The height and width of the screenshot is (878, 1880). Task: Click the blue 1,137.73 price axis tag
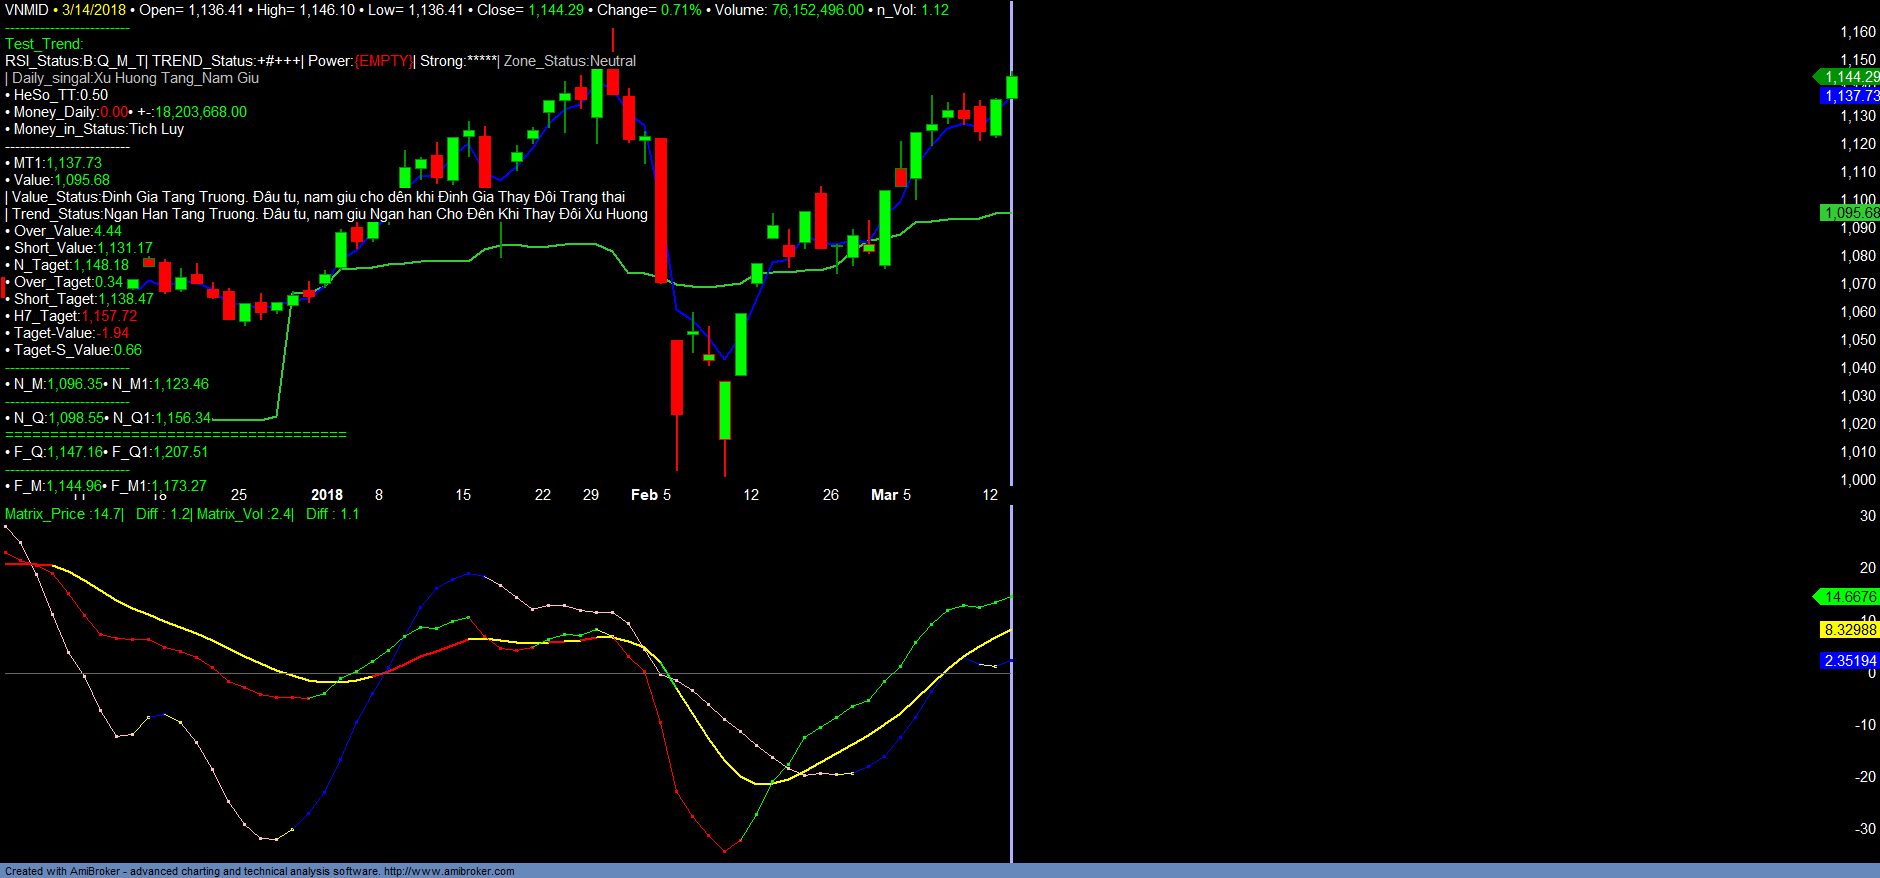[1850, 96]
